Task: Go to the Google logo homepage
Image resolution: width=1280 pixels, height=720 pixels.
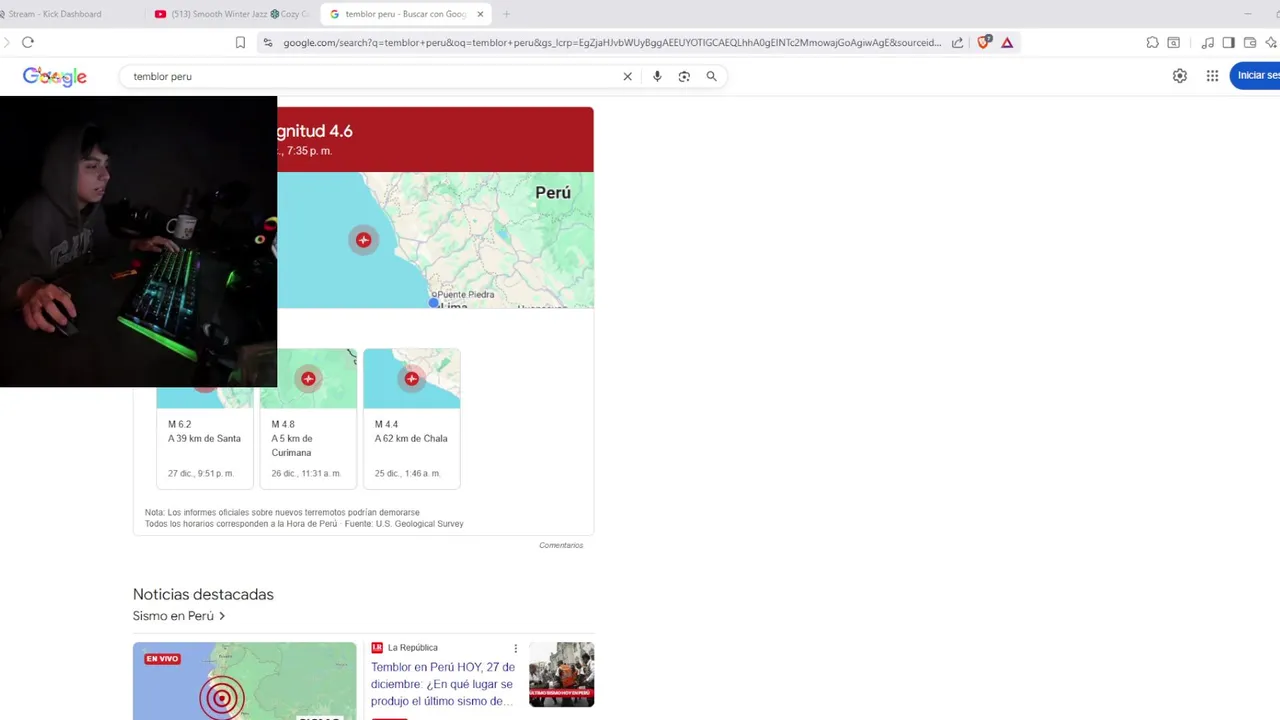Action: click(x=55, y=77)
